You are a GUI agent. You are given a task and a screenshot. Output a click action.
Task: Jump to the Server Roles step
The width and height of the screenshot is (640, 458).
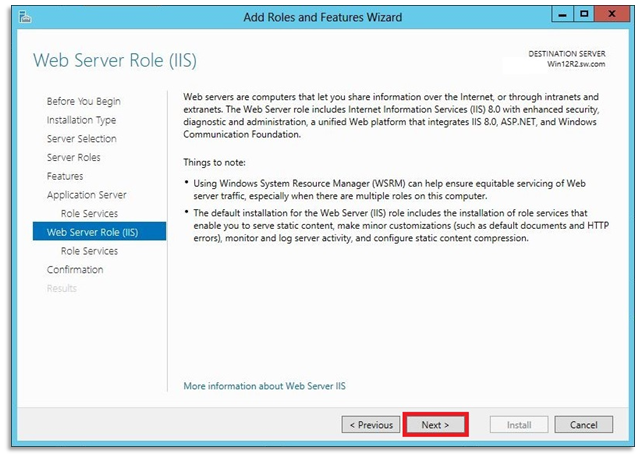(x=73, y=158)
